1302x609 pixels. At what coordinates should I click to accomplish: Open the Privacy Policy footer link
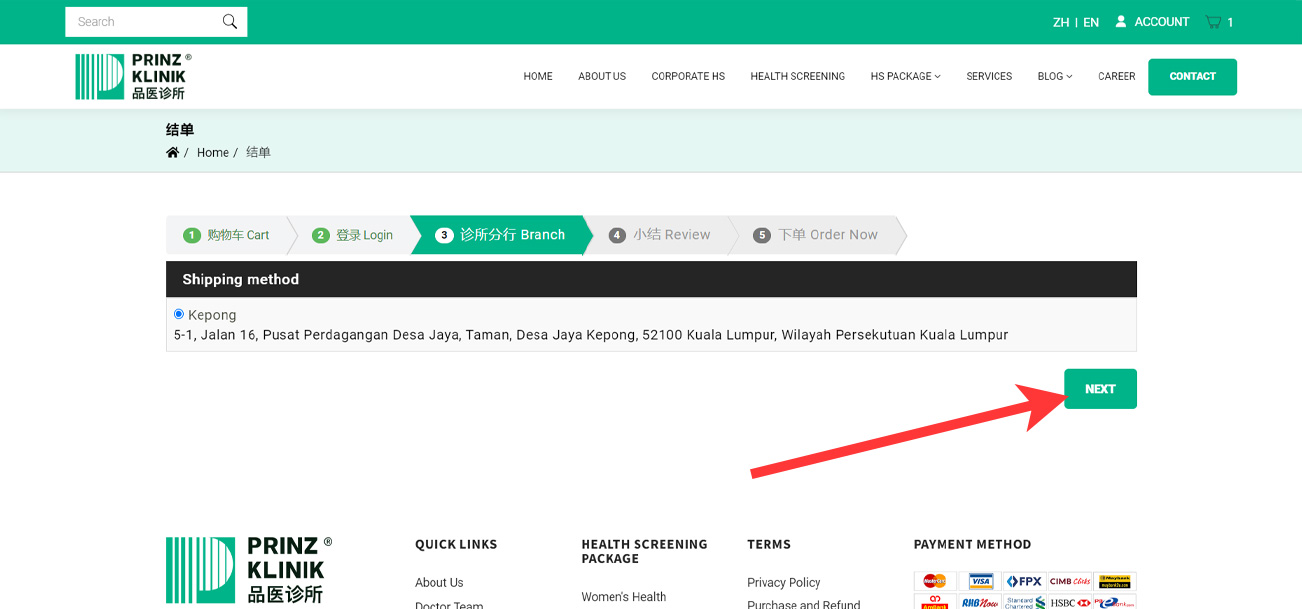point(783,583)
